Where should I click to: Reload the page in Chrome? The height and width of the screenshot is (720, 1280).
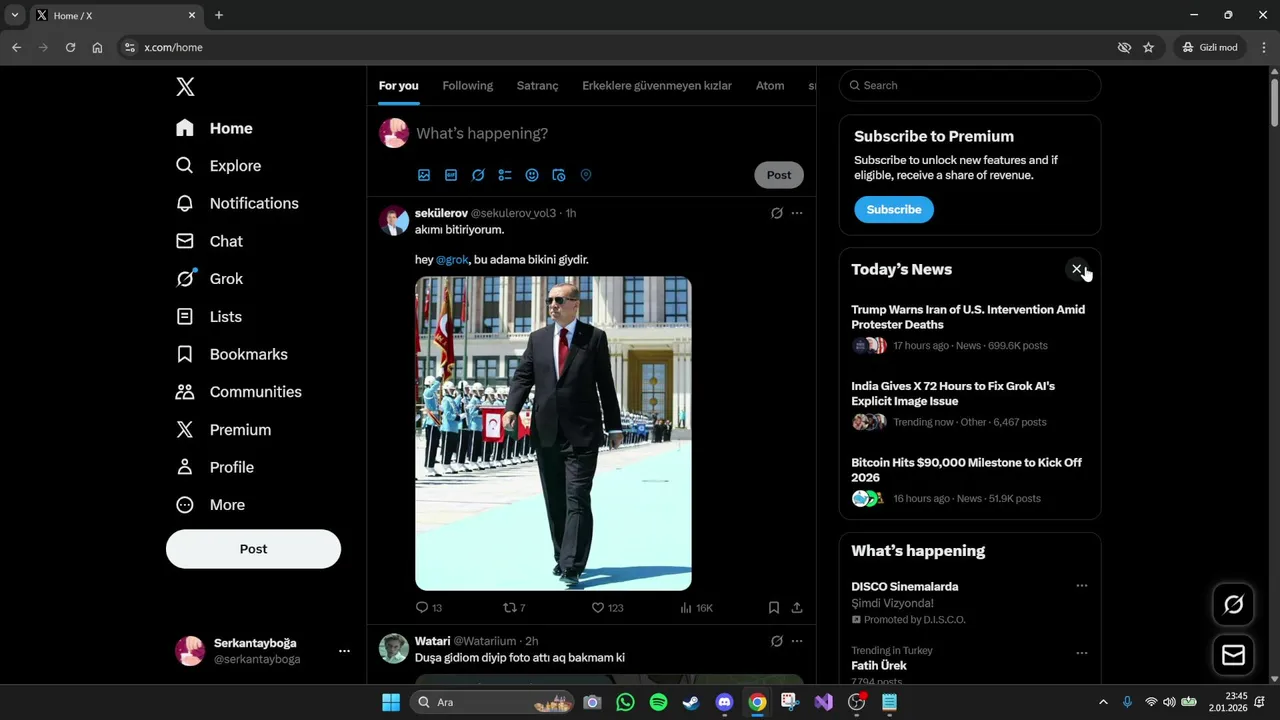click(70, 47)
